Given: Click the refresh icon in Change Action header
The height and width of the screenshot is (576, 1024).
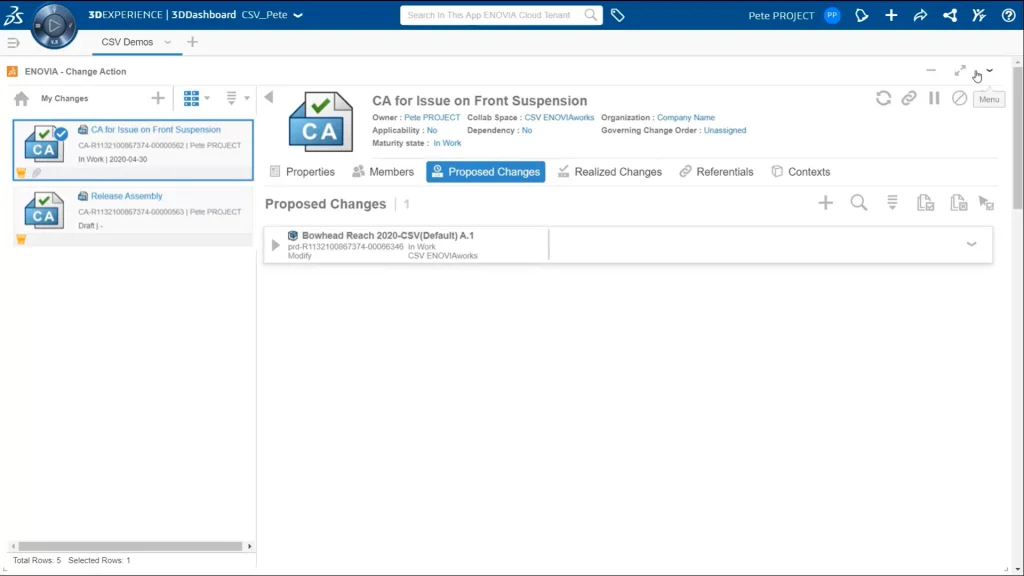Looking at the screenshot, I should tap(883, 98).
